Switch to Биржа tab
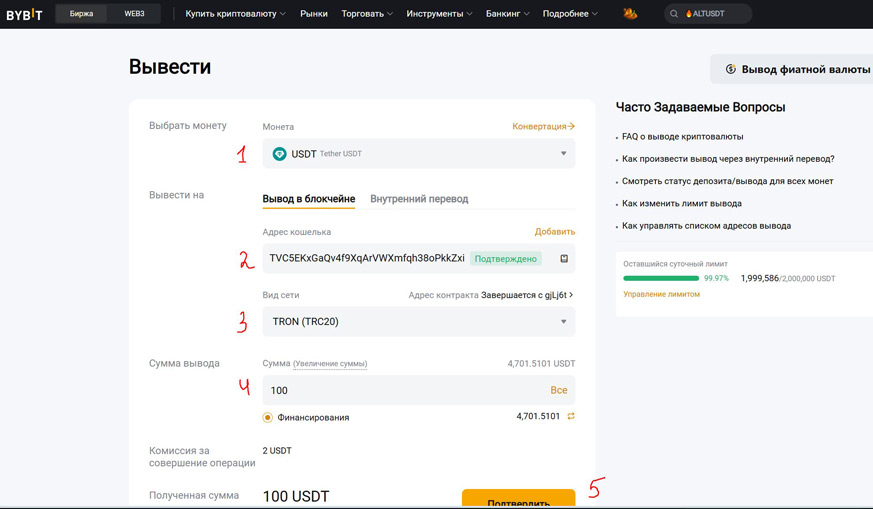This screenshot has width=873, height=509. 81,13
